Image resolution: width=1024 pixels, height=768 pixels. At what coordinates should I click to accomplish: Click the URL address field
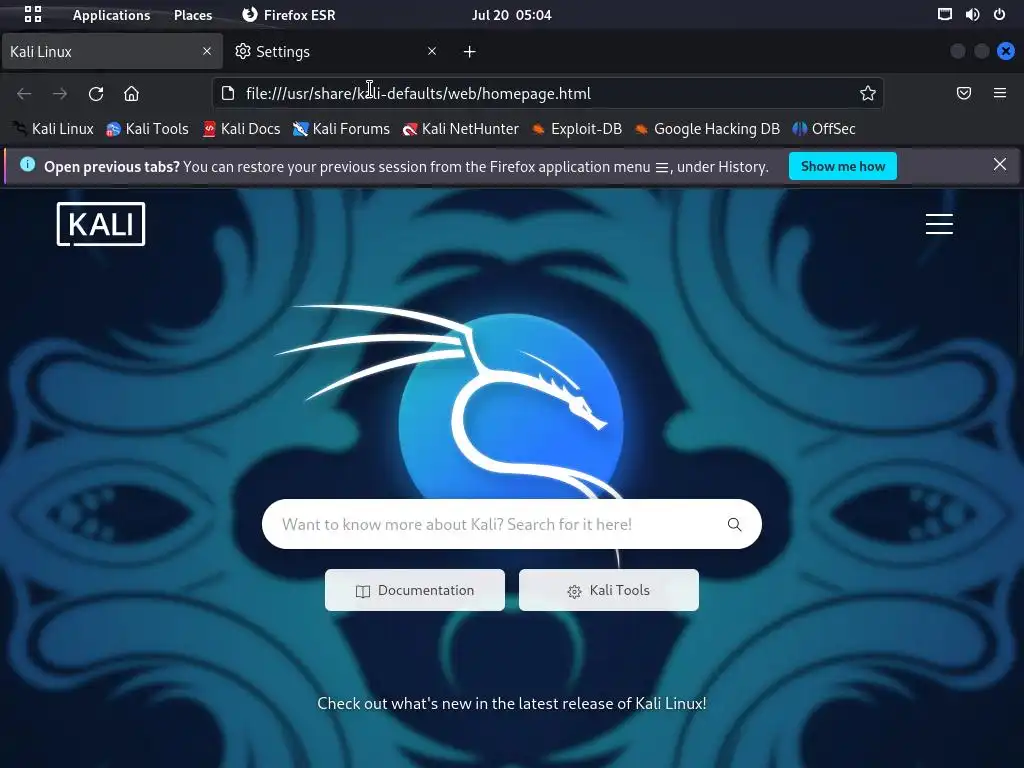coord(547,93)
